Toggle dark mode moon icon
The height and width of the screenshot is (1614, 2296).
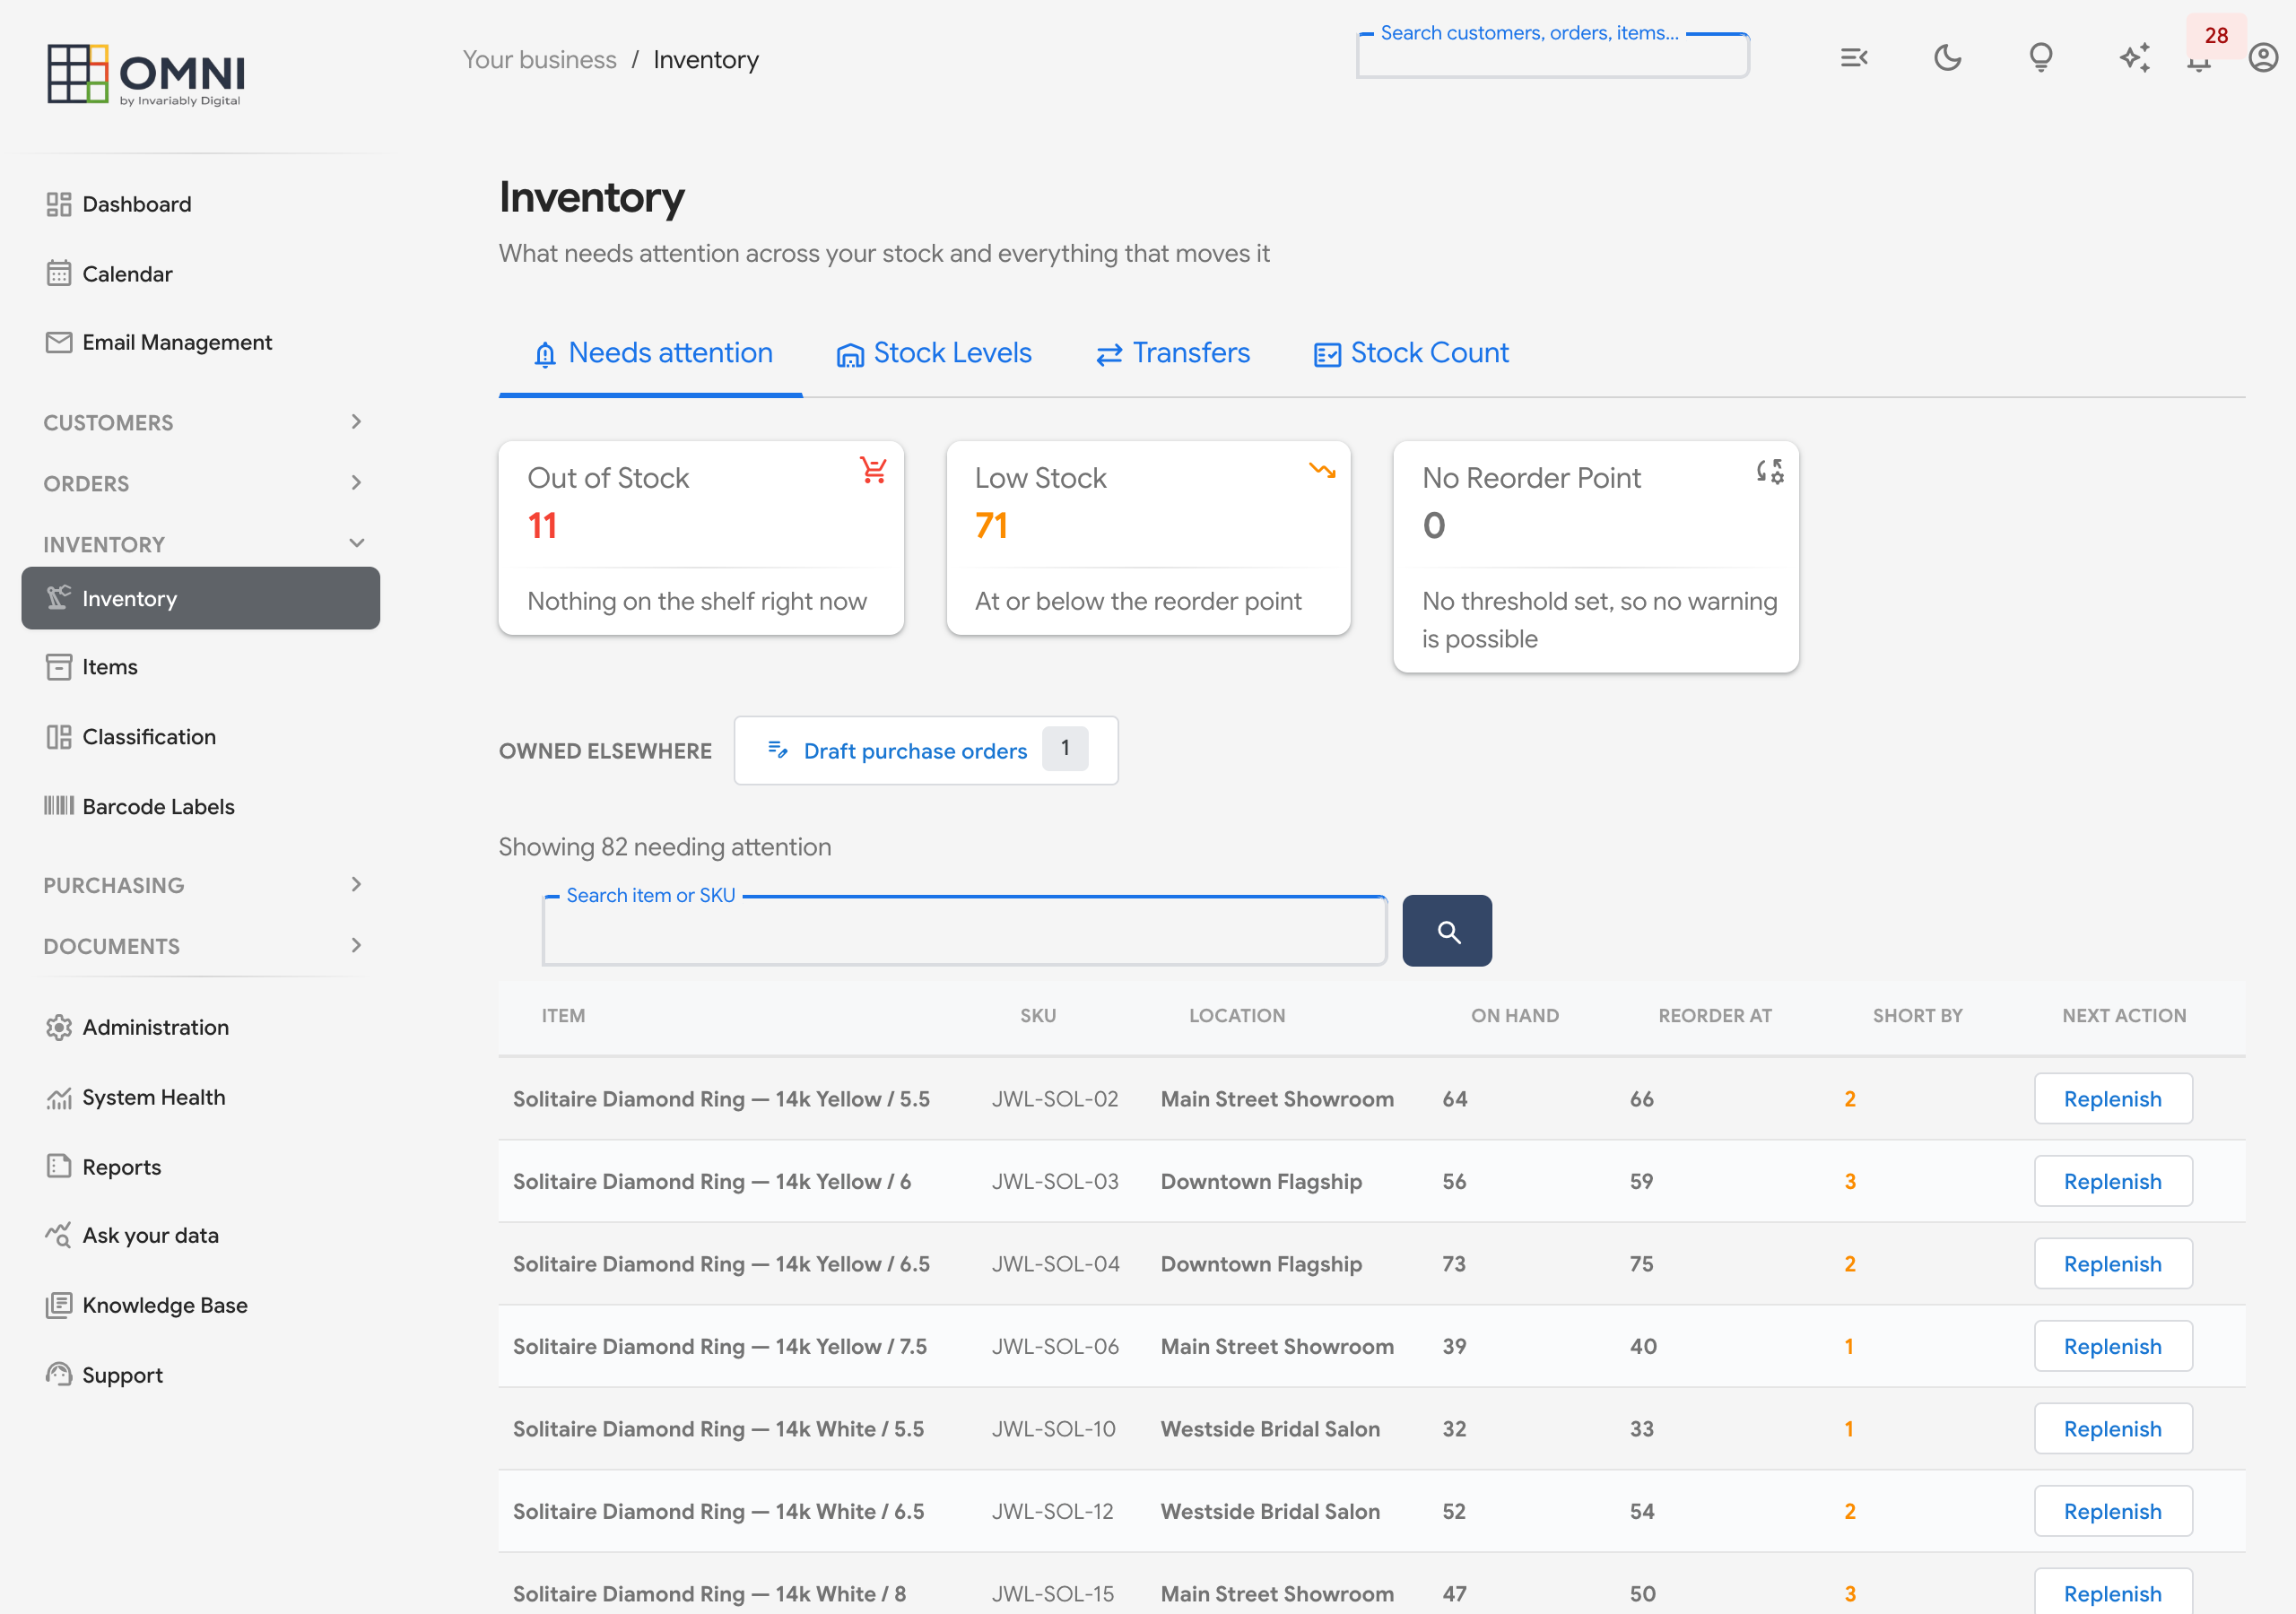(1947, 58)
